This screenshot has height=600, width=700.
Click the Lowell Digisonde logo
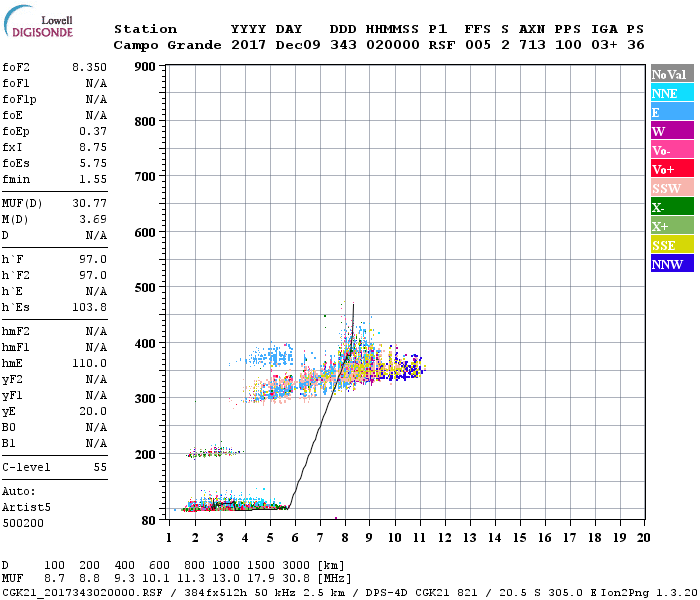tap(38, 21)
